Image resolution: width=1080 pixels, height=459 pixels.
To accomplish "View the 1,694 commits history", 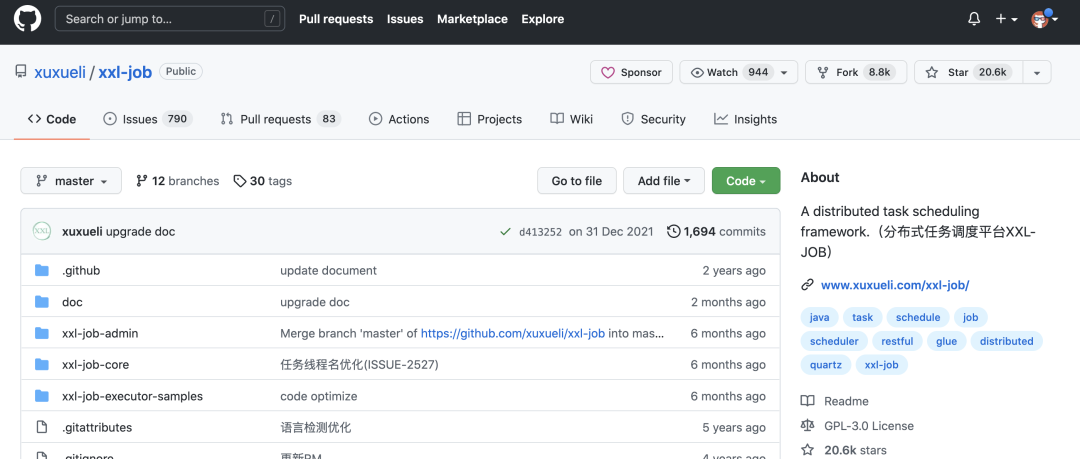I will point(716,232).
